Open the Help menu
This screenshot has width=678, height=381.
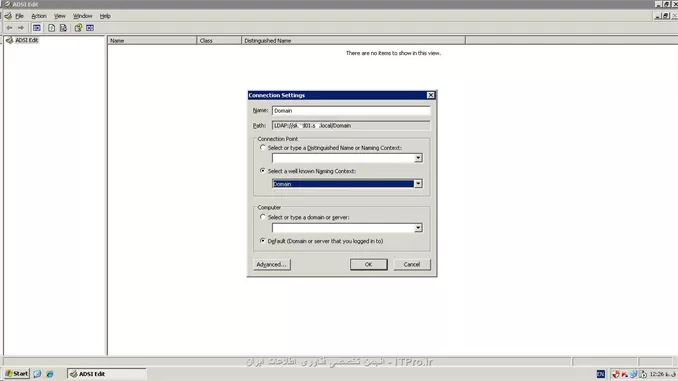point(105,16)
